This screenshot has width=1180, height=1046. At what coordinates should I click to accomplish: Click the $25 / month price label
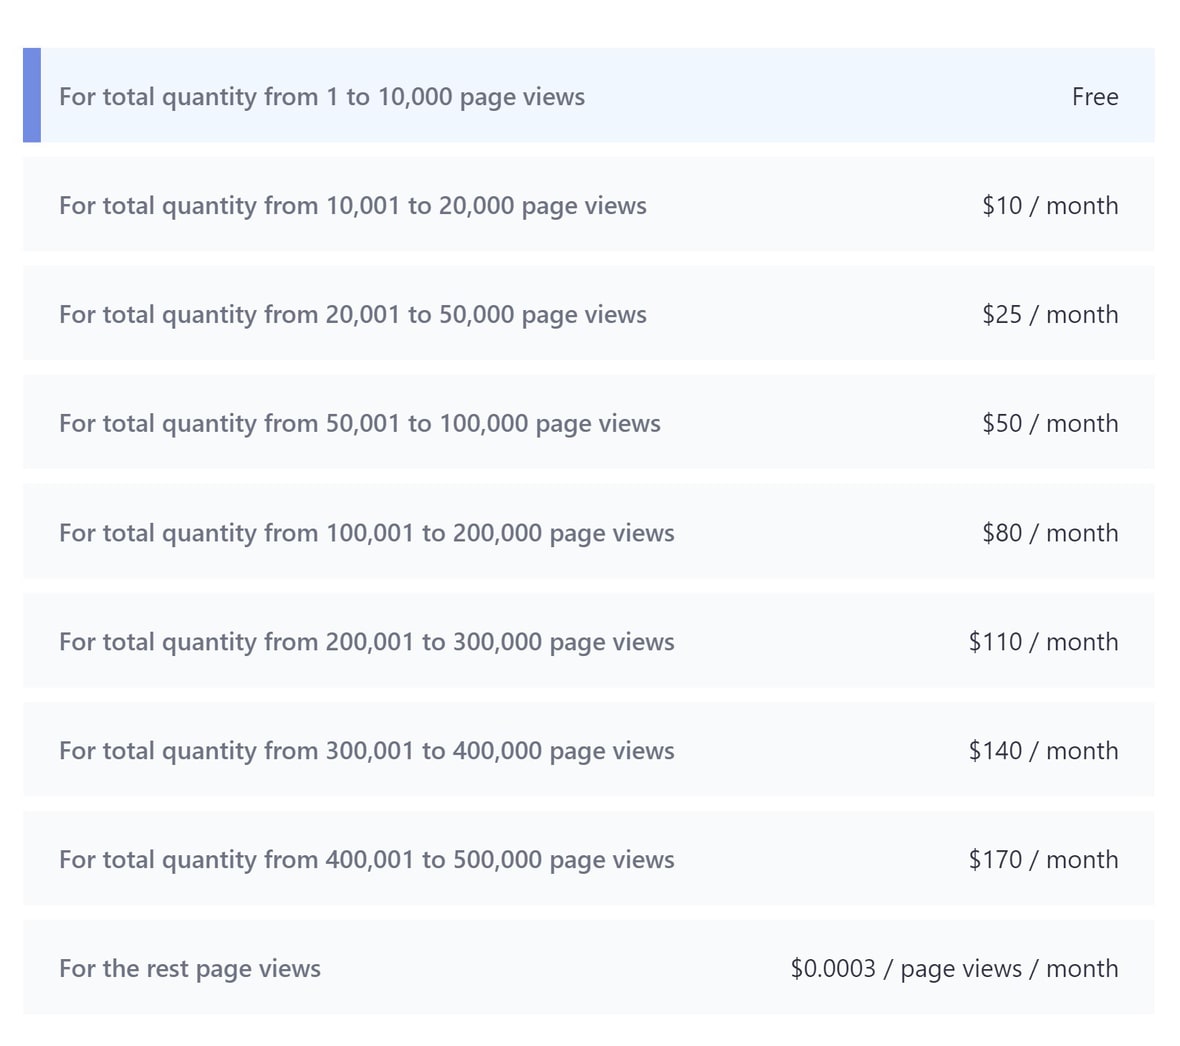coord(1050,314)
